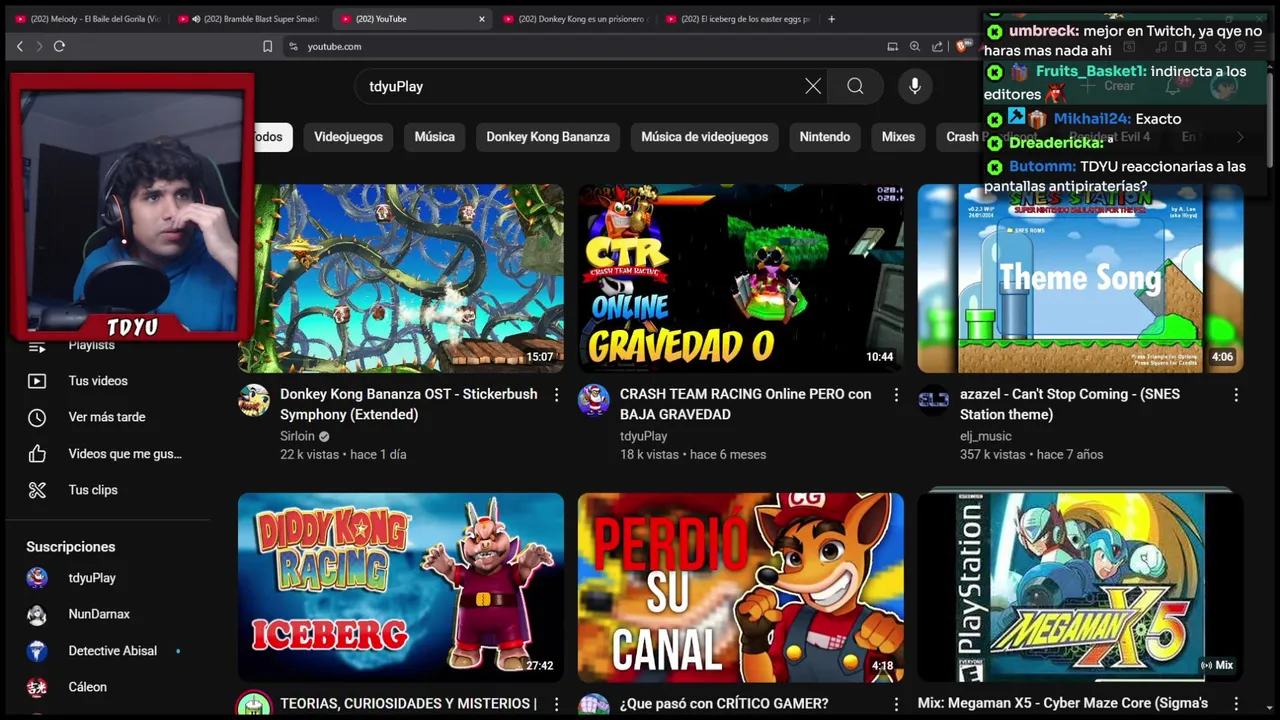
Task: Visit the elj_music channel link
Action: click(x=986, y=436)
